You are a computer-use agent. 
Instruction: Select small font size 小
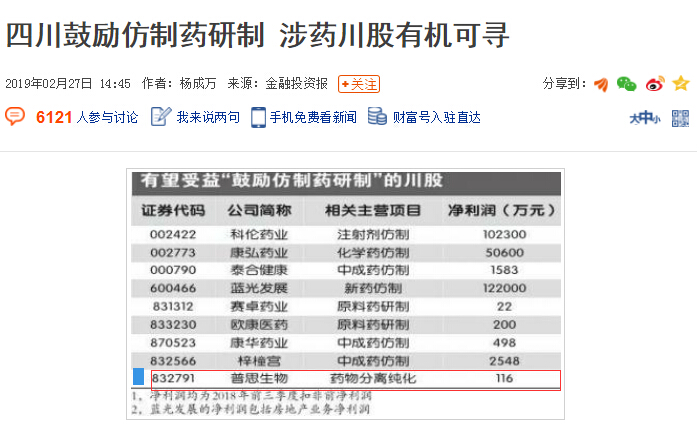656,119
